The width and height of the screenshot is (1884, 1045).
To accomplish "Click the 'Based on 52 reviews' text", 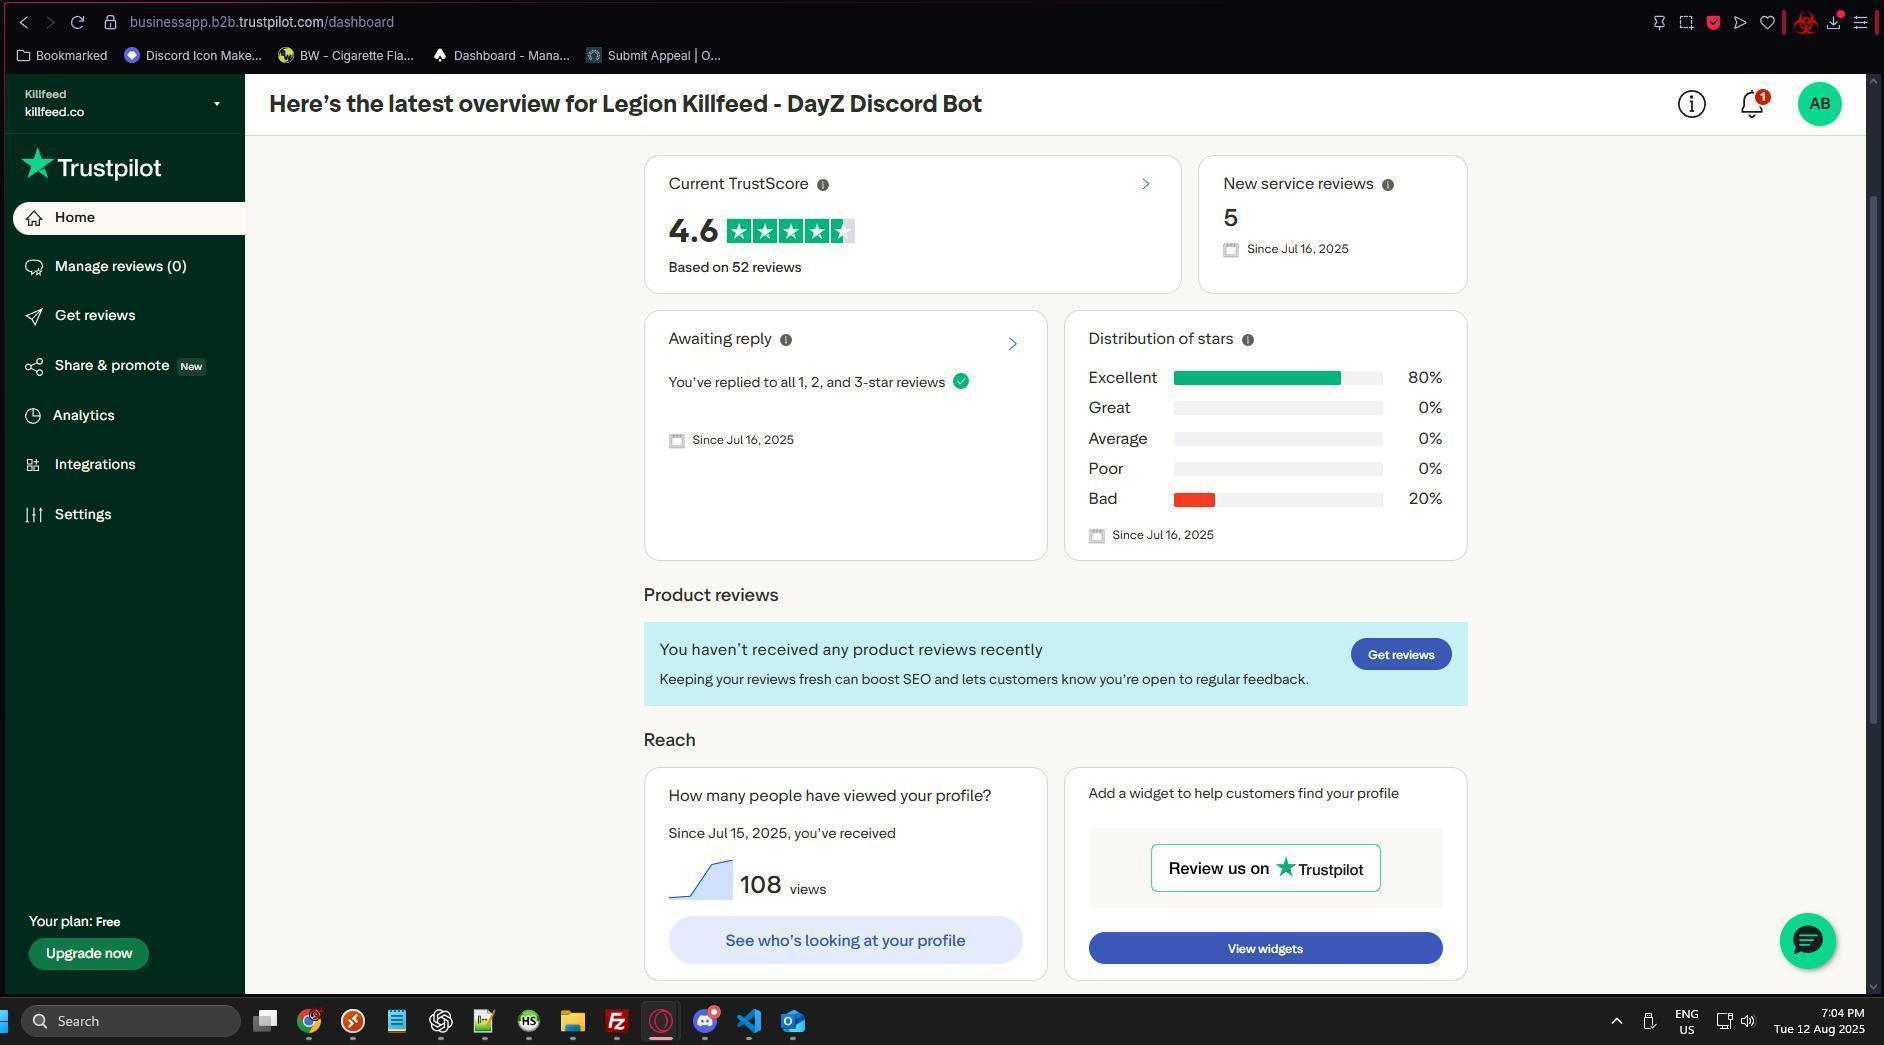I will [735, 268].
